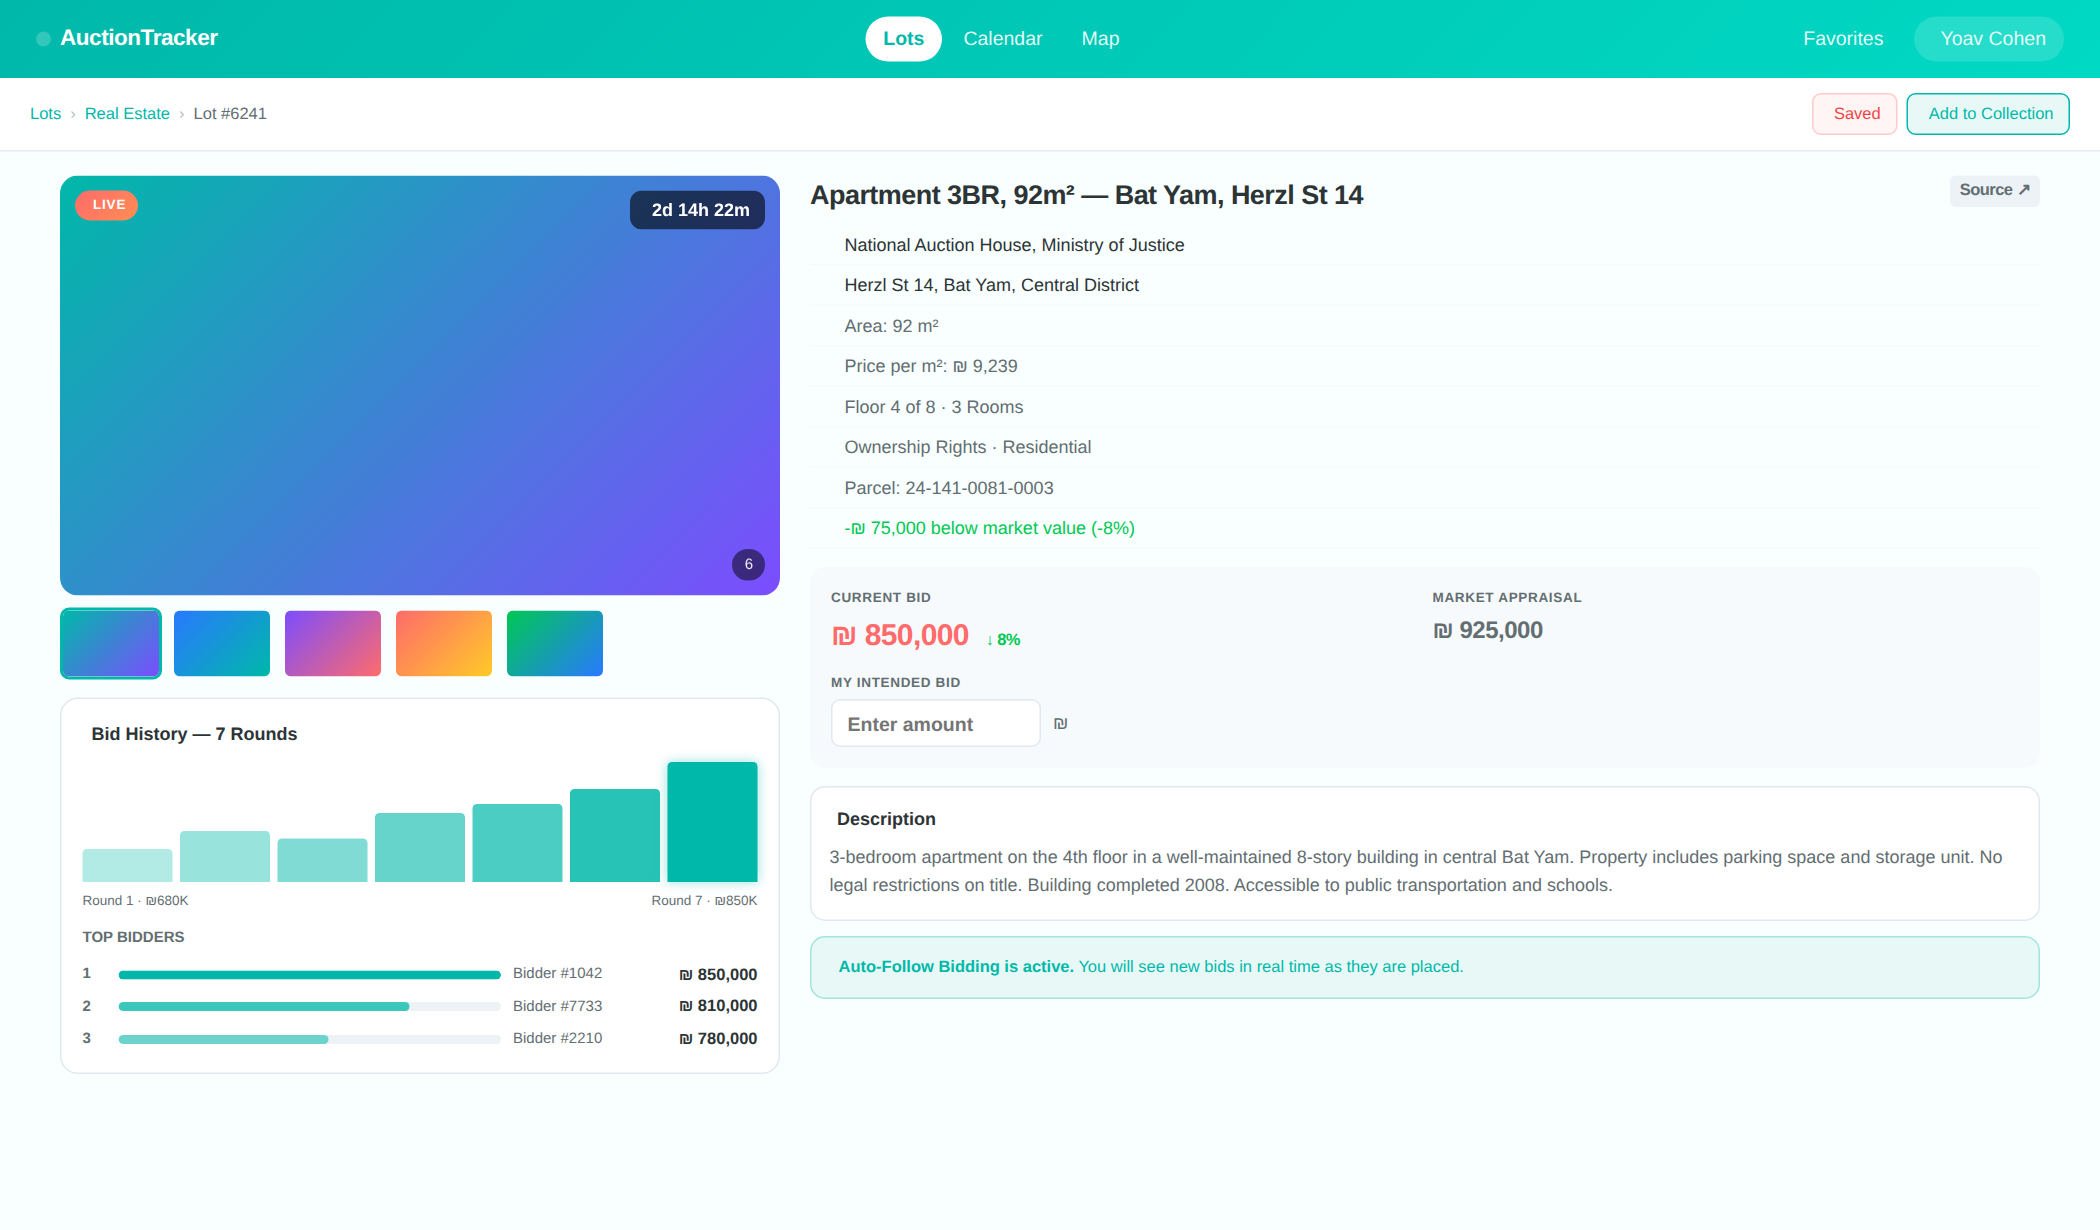Select the green-blue thumbnail
The height and width of the screenshot is (1230, 2100).
[x=555, y=643]
